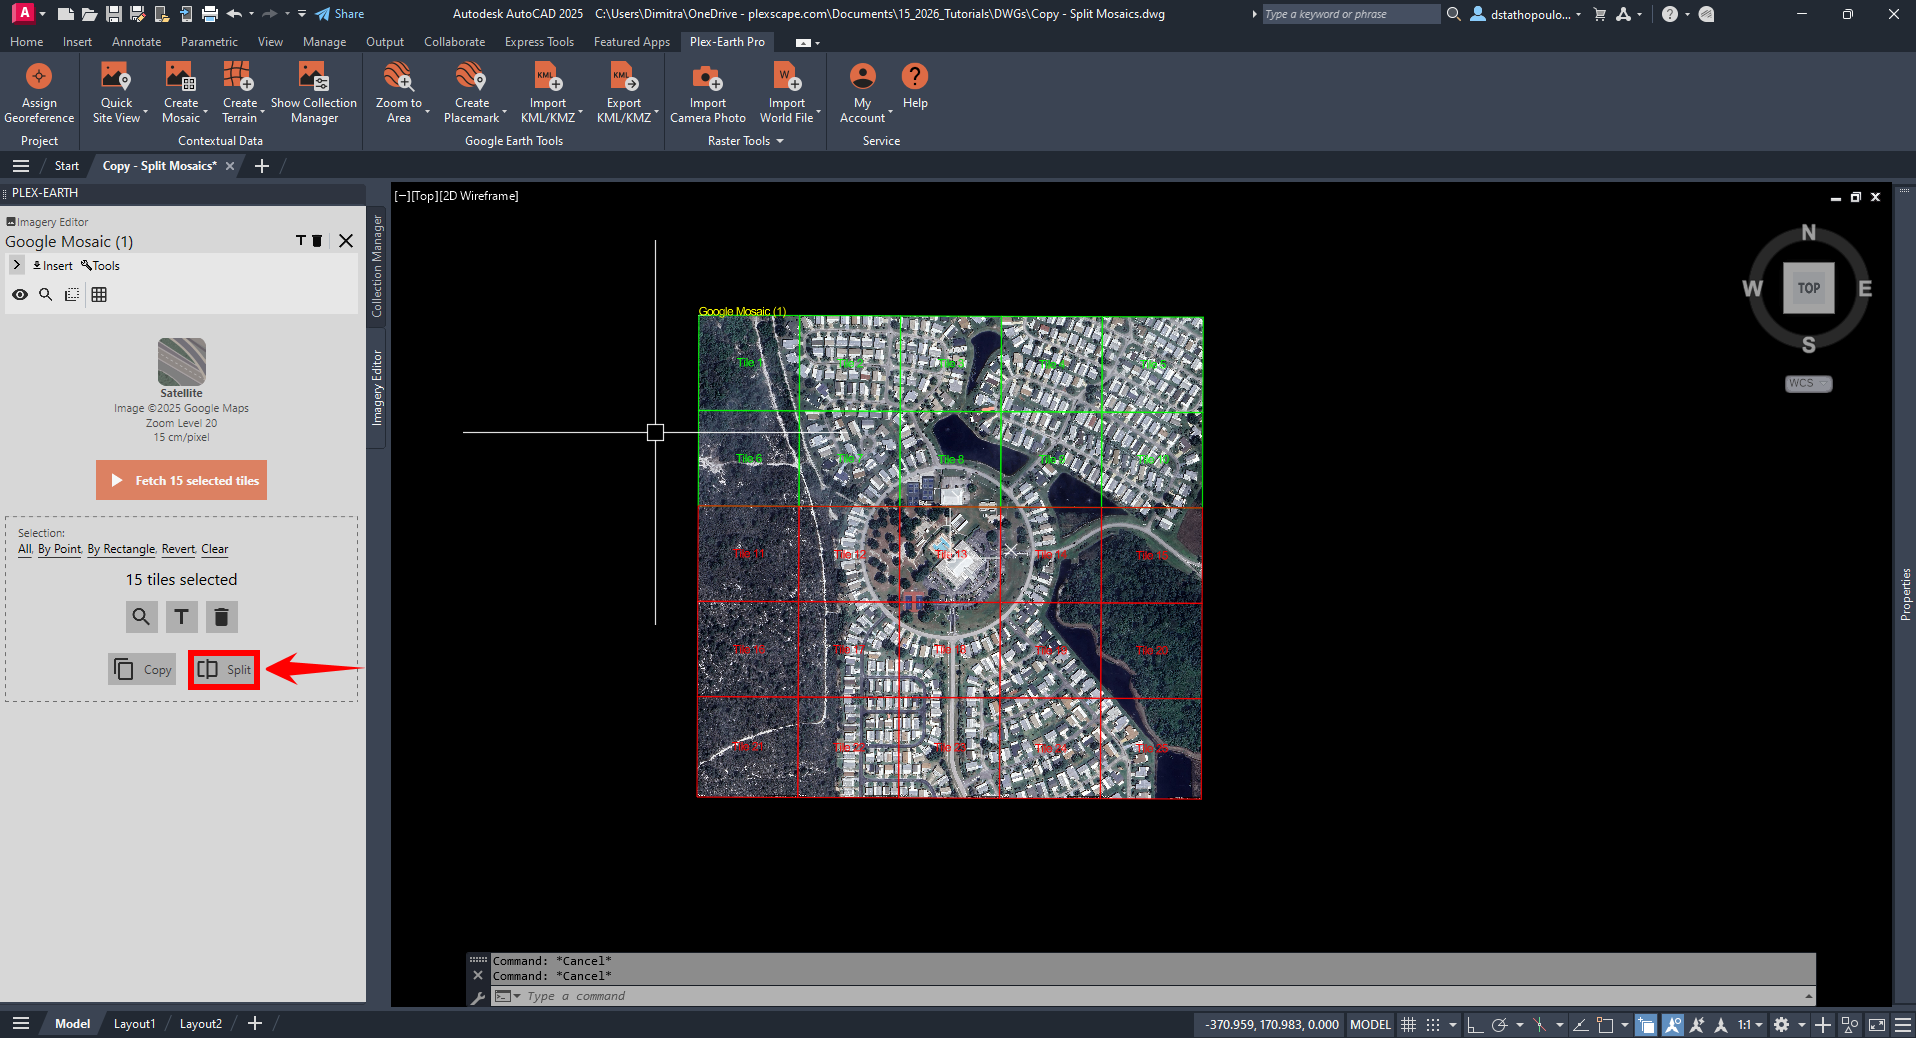Open Collection Manager vertical tab
1916x1038 pixels.
coord(377,266)
